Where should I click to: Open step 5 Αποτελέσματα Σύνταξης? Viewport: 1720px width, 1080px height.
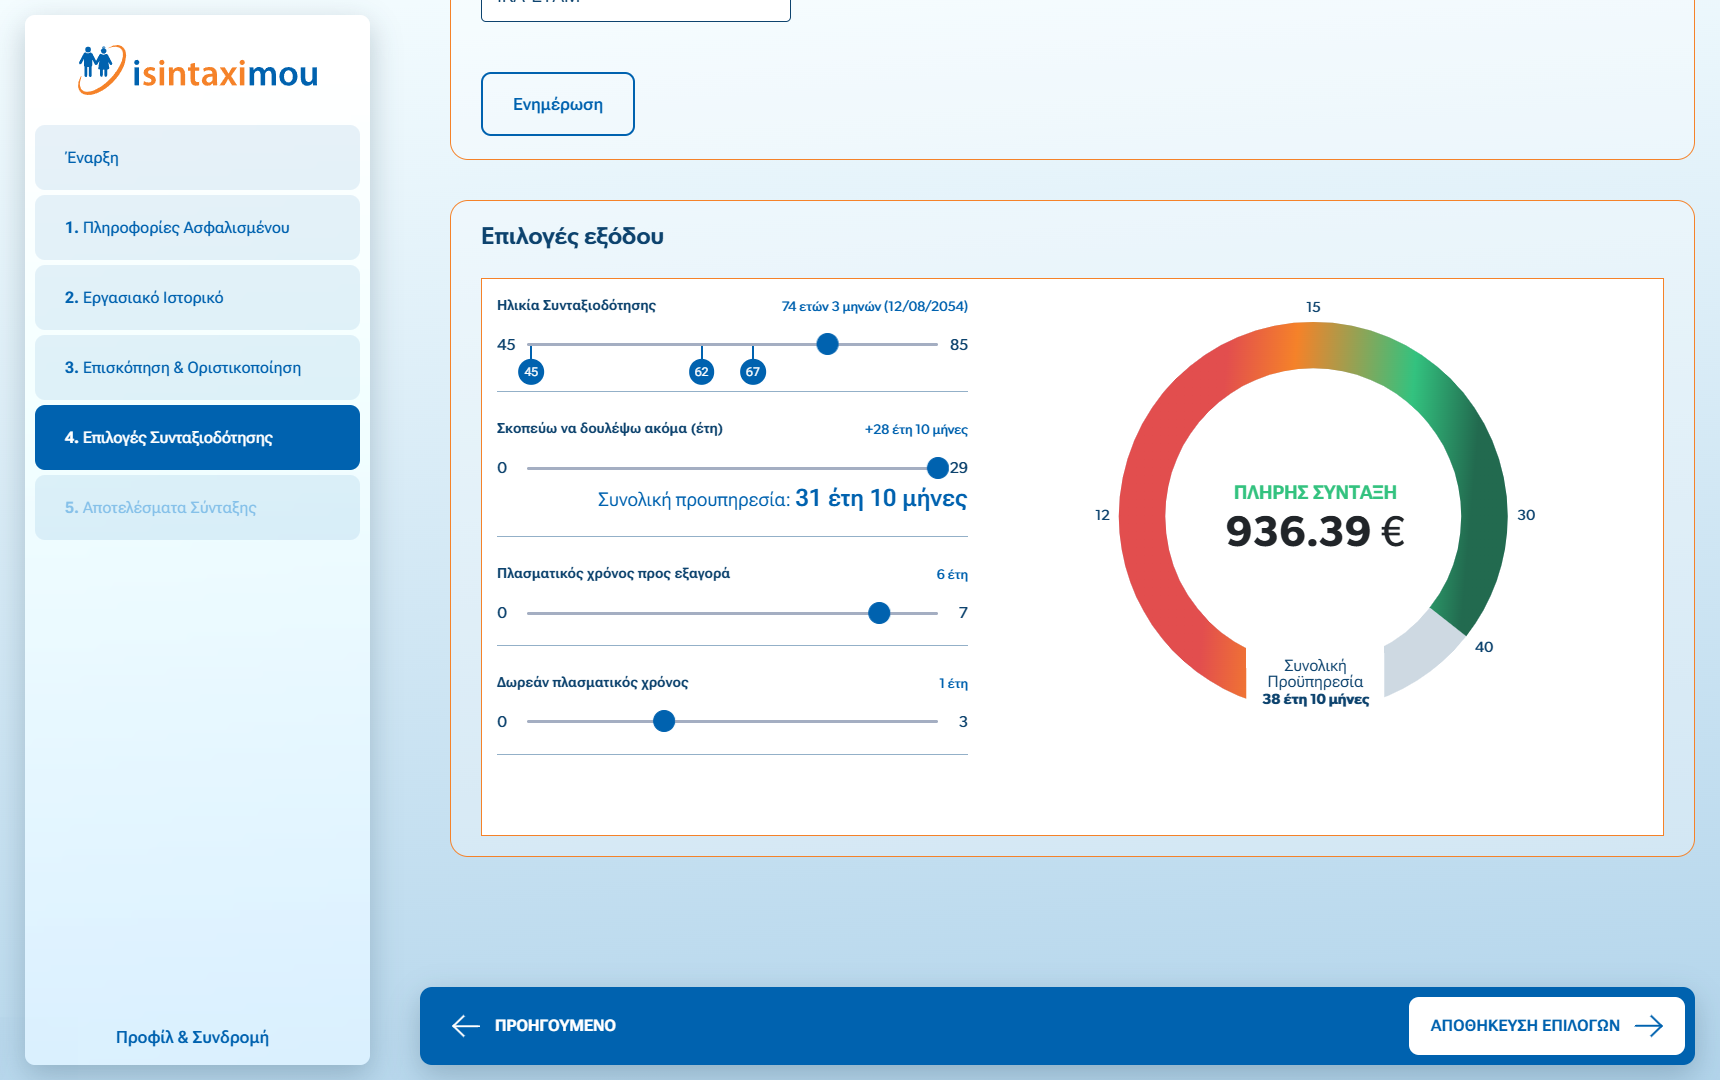click(197, 508)
